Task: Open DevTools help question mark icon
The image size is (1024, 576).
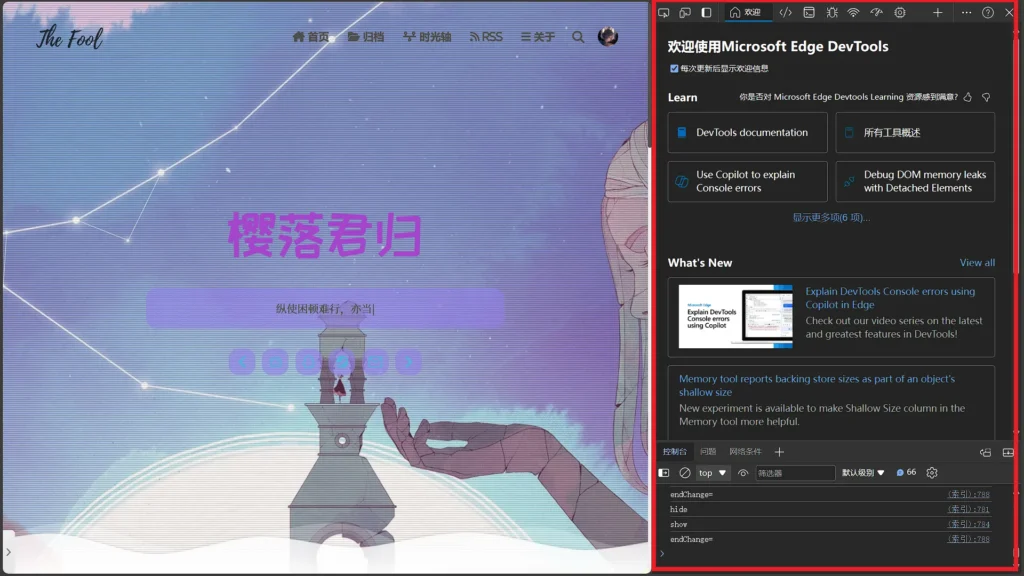Action: pyautogui.click(x=988, y=12)
